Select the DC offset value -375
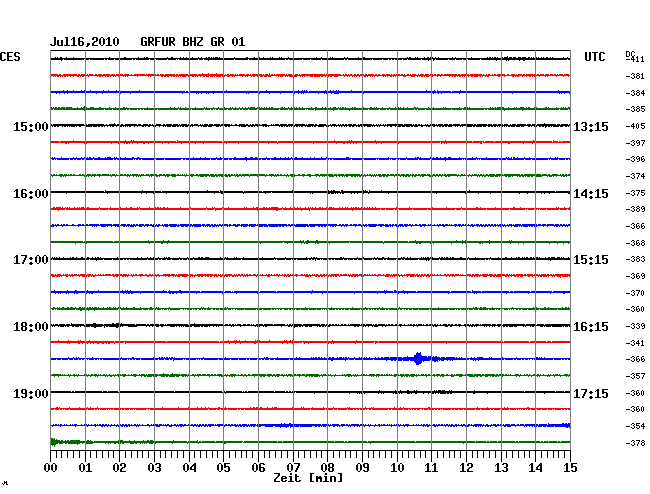650x494 pixels. tap(635, 193)
